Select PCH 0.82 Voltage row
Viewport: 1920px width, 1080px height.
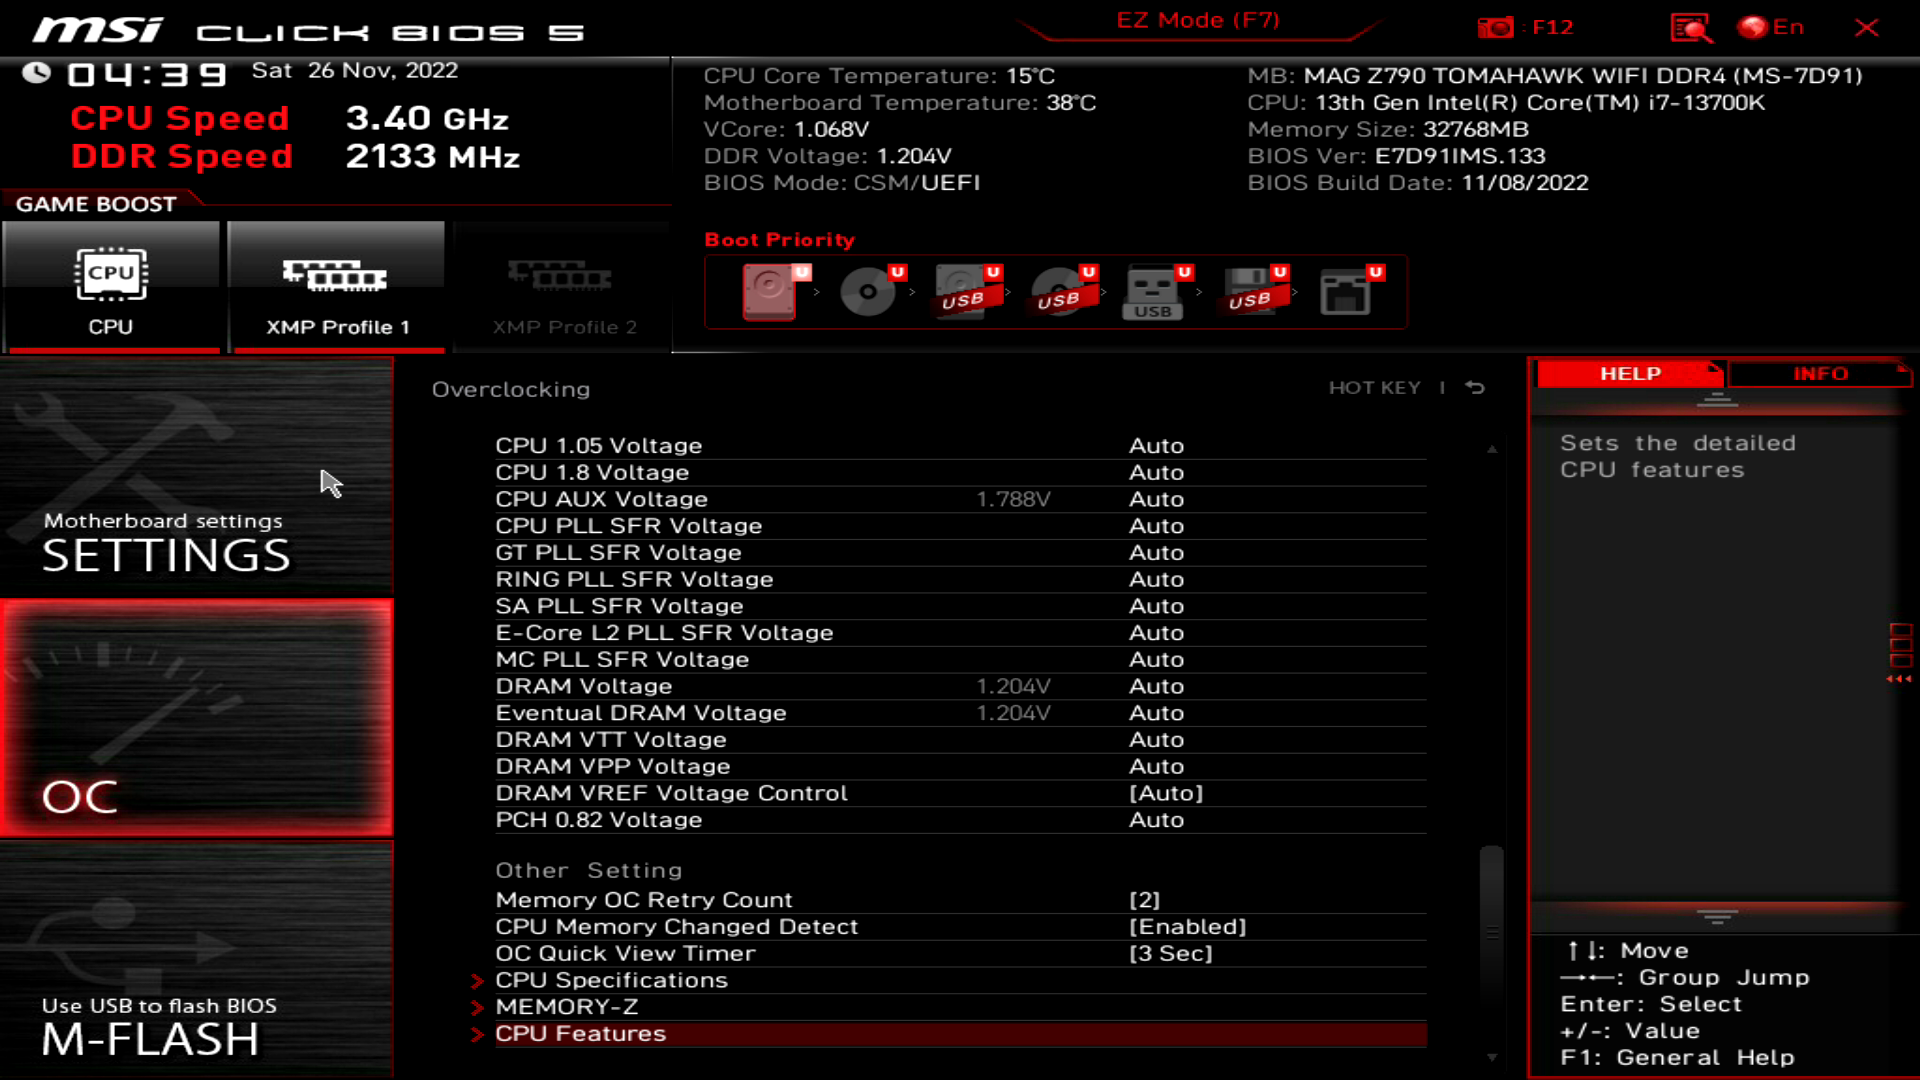point(960,820)
